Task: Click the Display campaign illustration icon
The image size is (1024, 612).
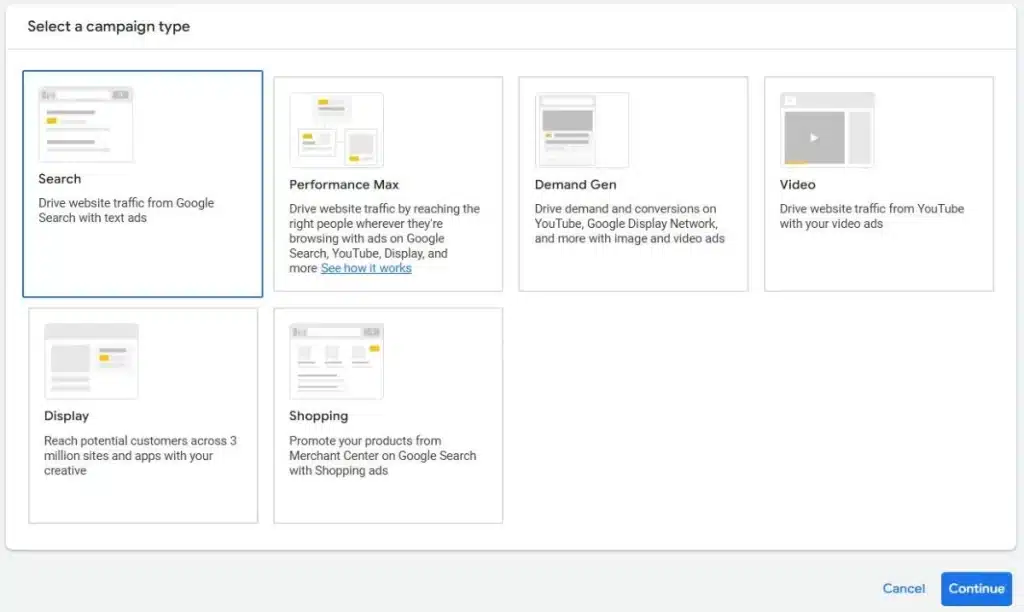Action: pyautogui.click(x=91, y=361)
